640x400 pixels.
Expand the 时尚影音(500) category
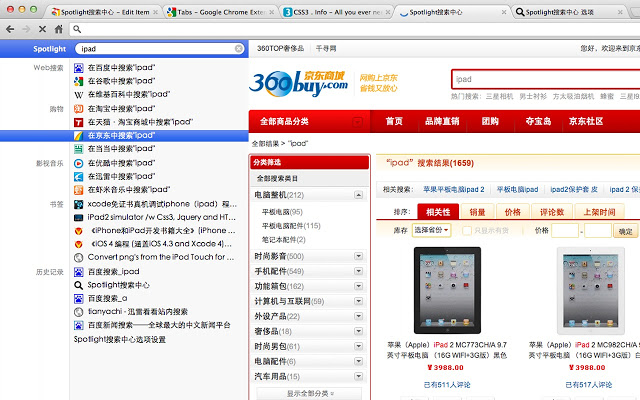click(358, 256)
